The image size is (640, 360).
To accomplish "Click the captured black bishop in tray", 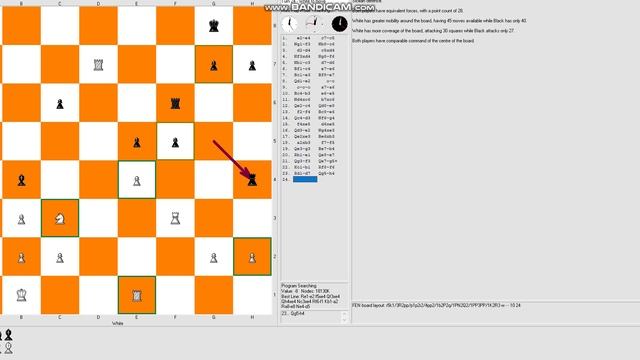I will pyautogui.click(x=8, y=335).
